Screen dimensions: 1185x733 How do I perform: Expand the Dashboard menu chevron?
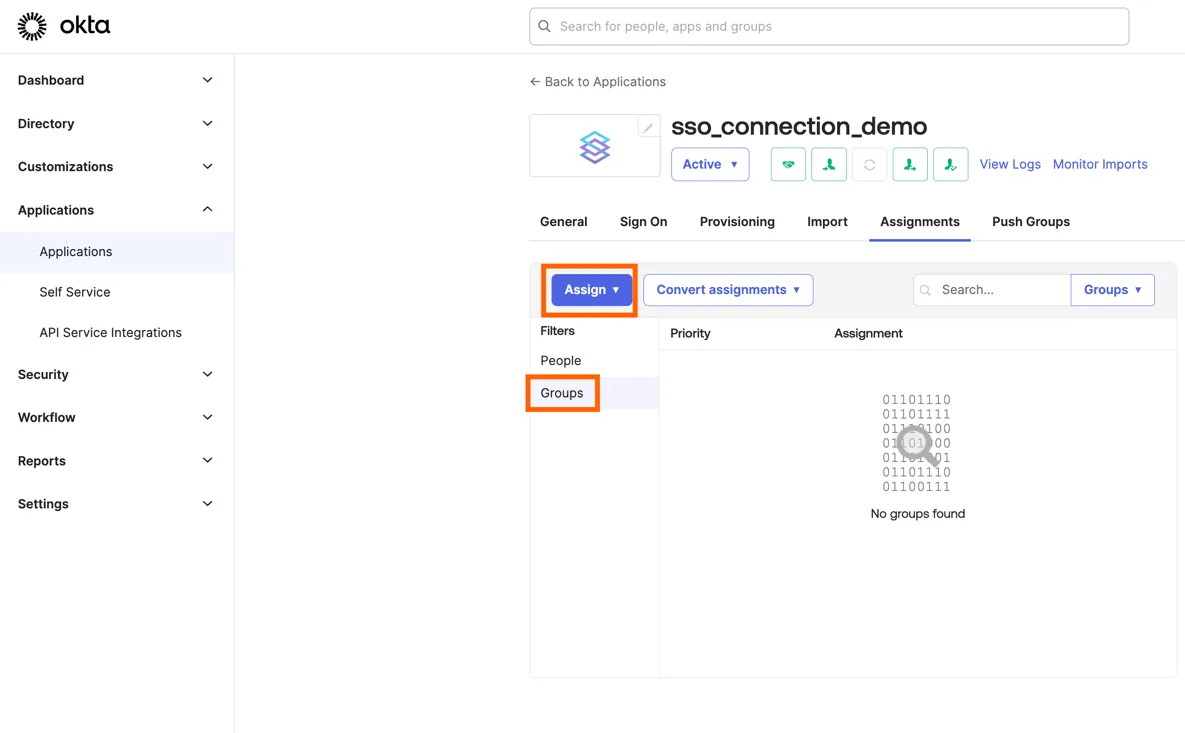[x=207, y=80]
